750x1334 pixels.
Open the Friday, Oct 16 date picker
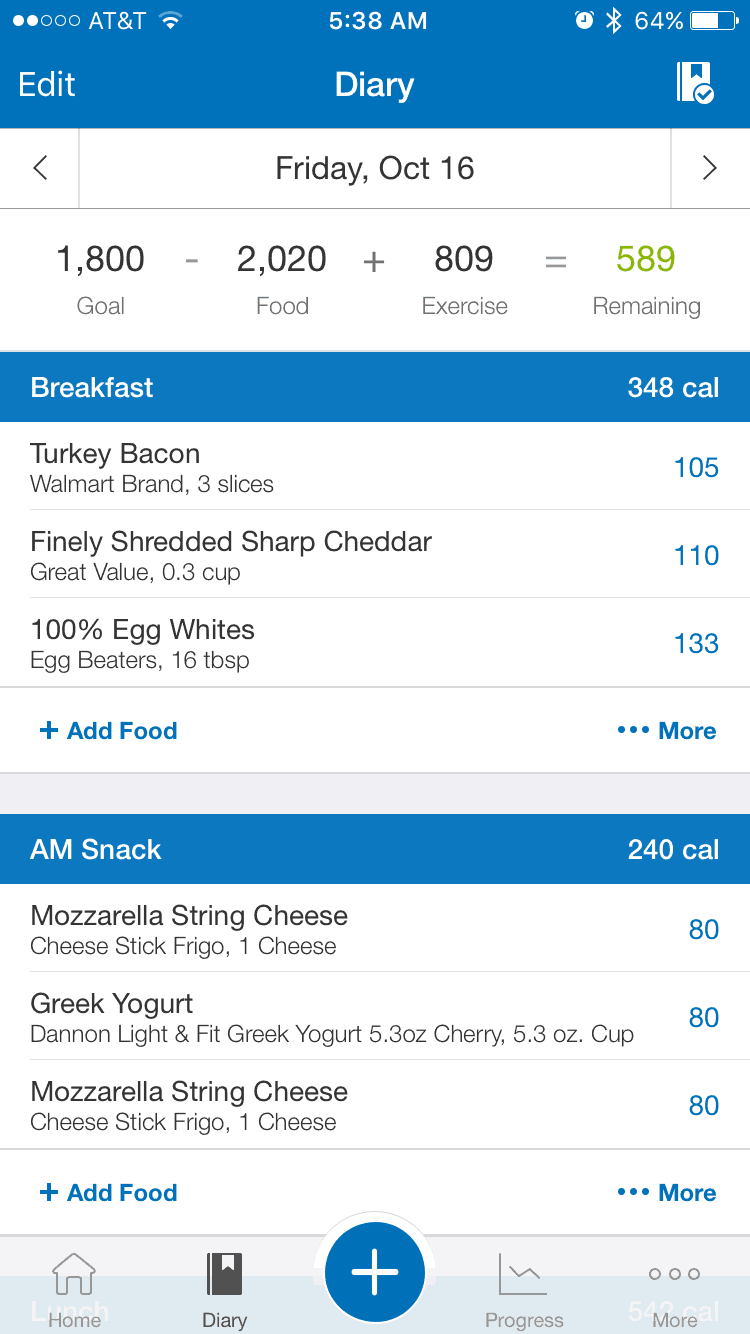click(375, 168)
